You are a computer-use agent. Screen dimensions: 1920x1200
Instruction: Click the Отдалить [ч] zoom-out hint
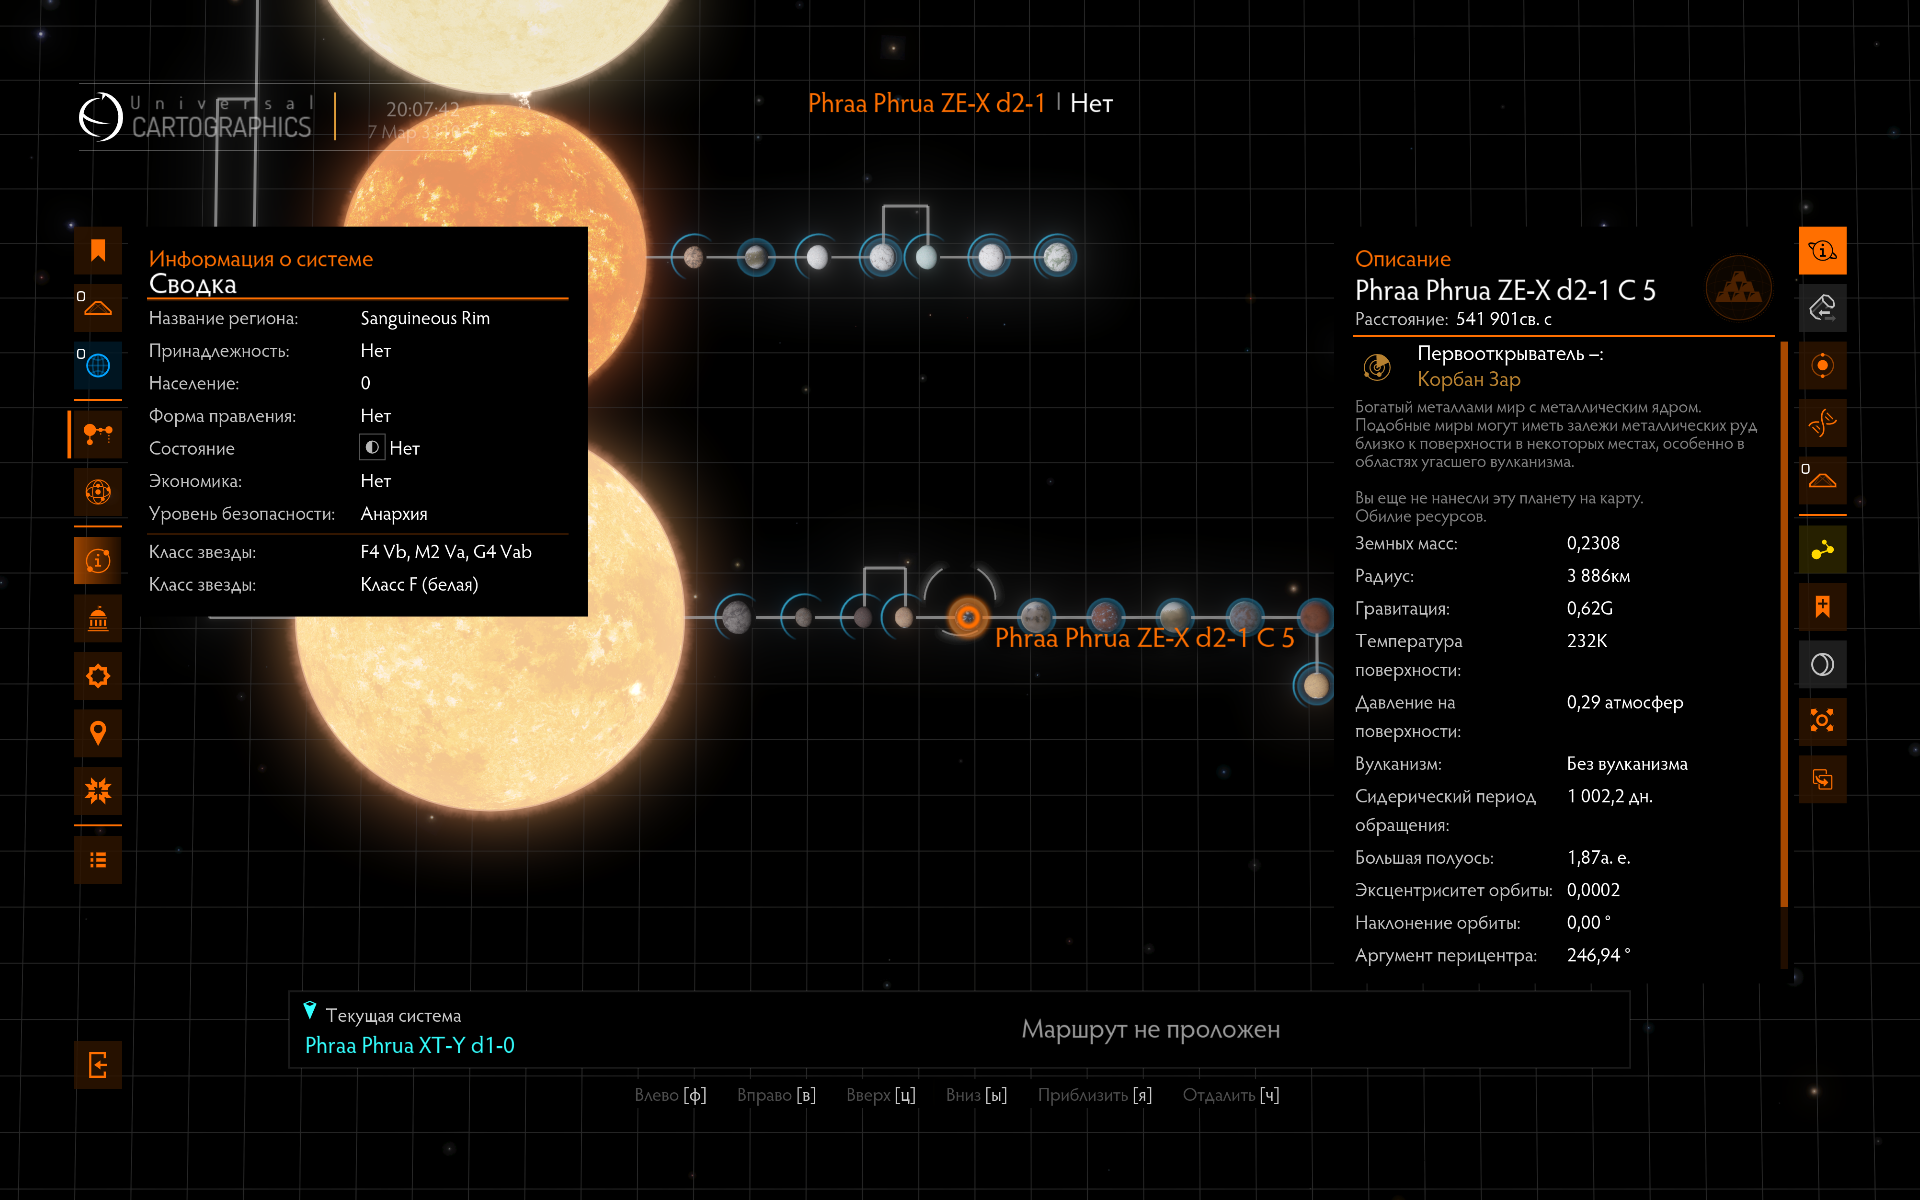tap(1230, 1095)
